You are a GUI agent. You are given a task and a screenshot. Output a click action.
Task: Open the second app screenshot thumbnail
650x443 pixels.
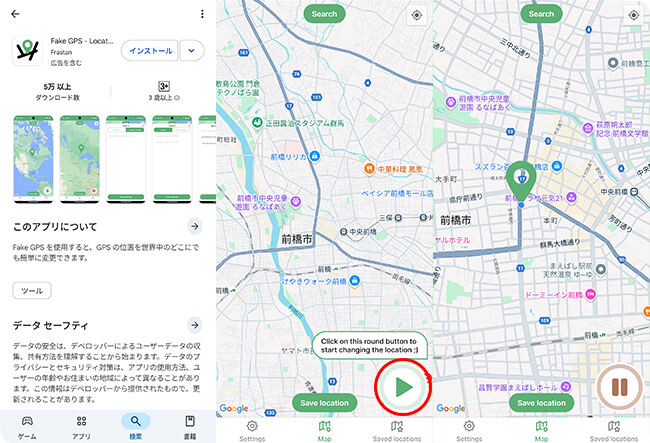[x=80, y=159]
